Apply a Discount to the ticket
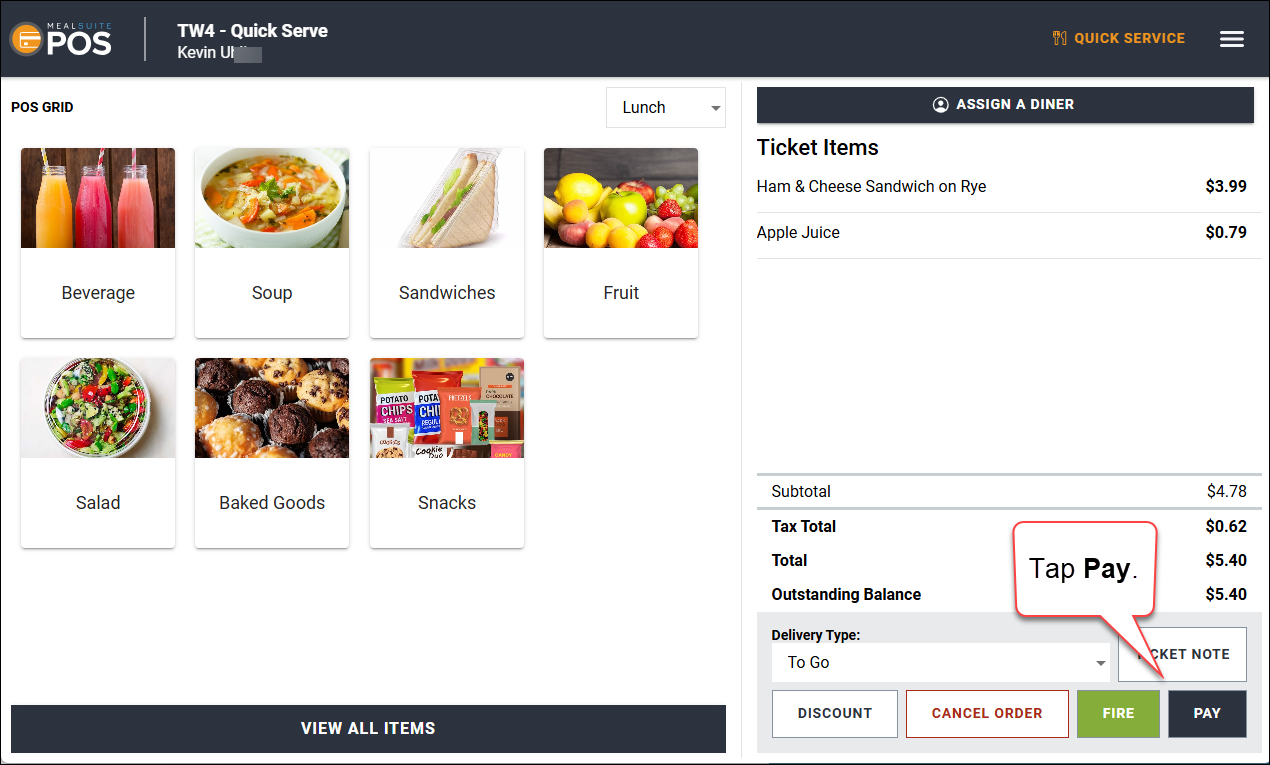Image resolution: width=1270 pixels, height=765 pixels. point(835,713)
